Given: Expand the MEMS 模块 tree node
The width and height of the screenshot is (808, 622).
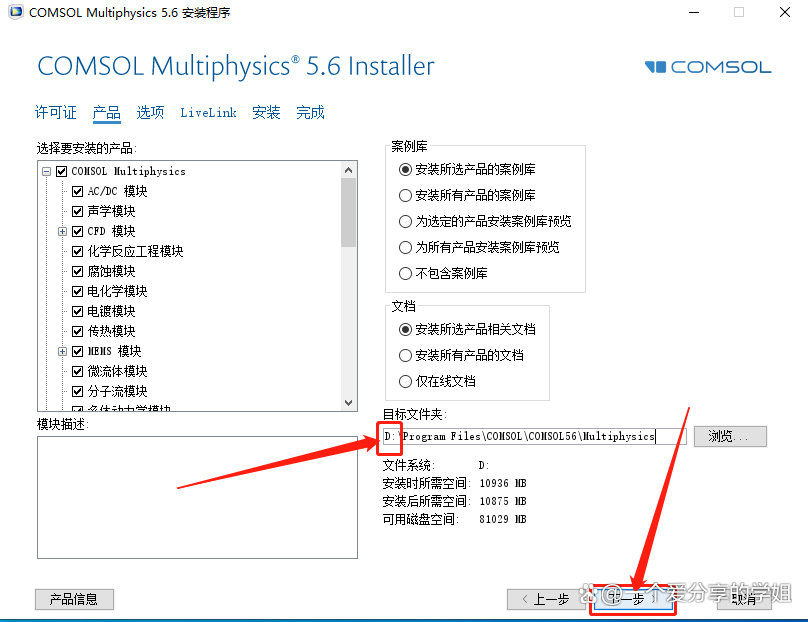Looking at the screenshot, I should (x=62, y=351).
